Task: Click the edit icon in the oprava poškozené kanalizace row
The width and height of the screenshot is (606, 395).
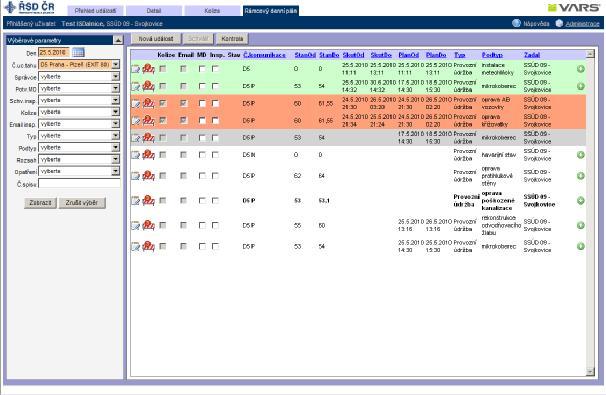Action: [x=136, y=201]
